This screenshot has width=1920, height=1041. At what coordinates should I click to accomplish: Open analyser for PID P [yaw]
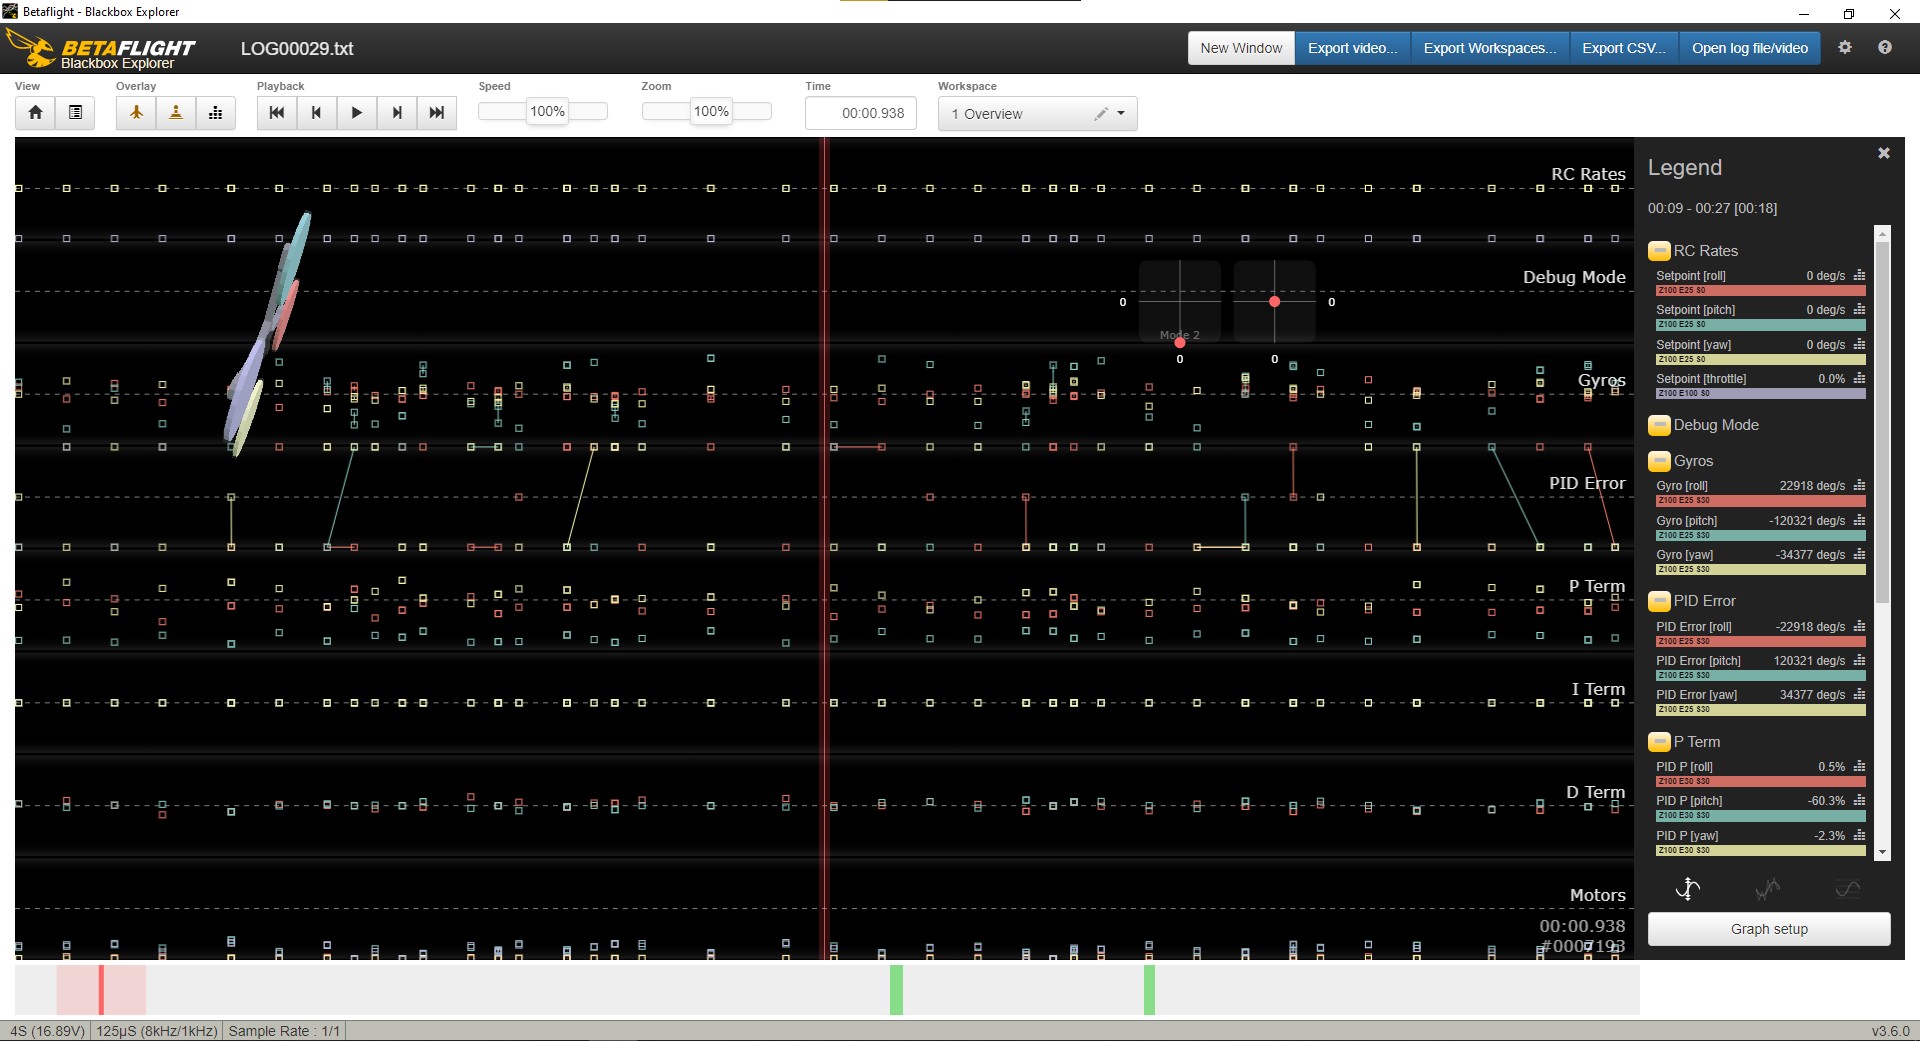1859,835
